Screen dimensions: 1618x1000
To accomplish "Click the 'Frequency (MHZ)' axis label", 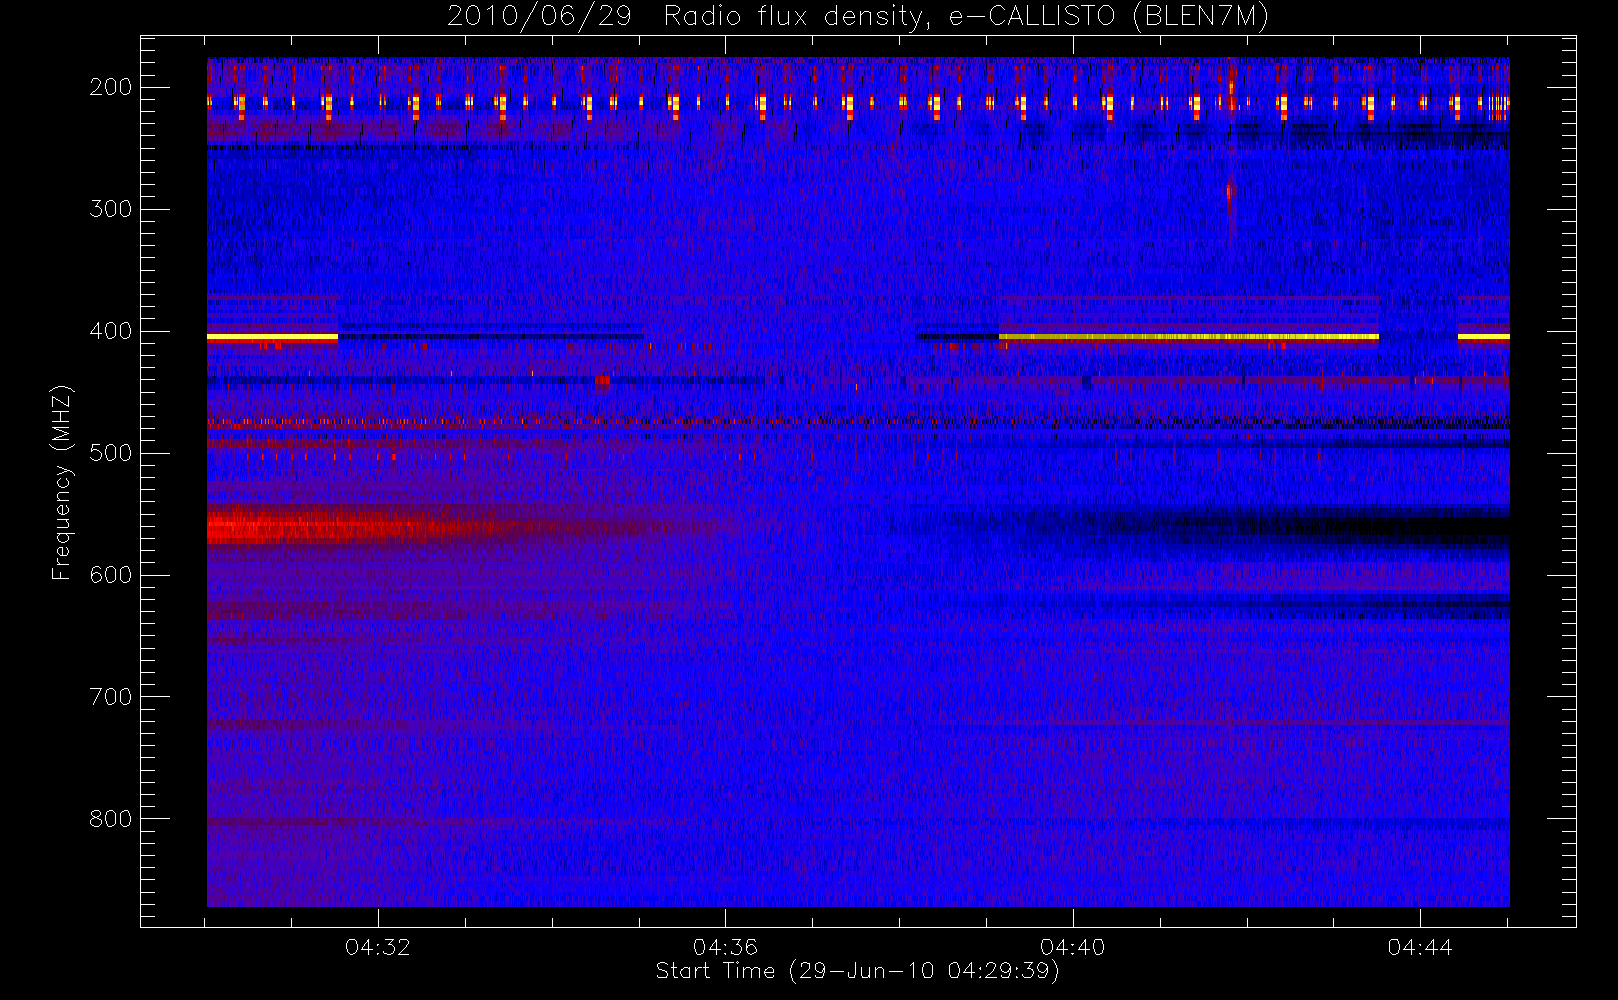I will coord(62,482).
